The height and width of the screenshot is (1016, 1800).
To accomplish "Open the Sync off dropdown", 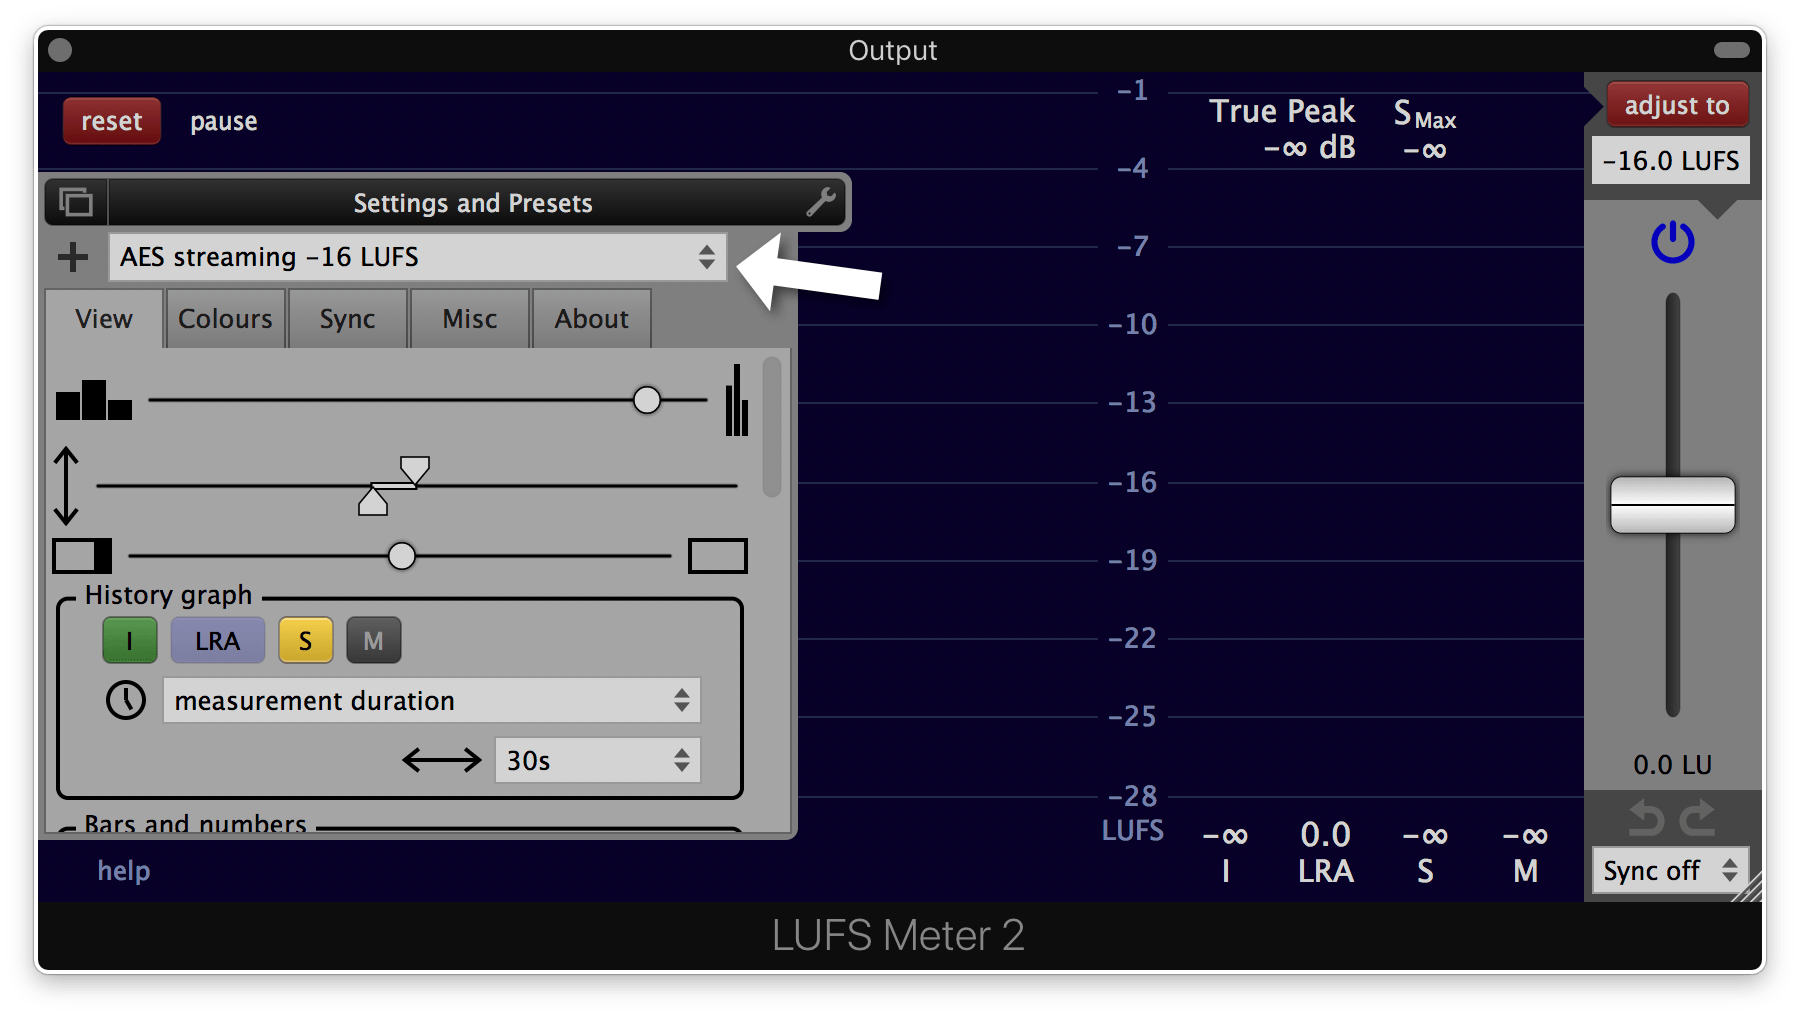I will click(x=1670, y=870).
